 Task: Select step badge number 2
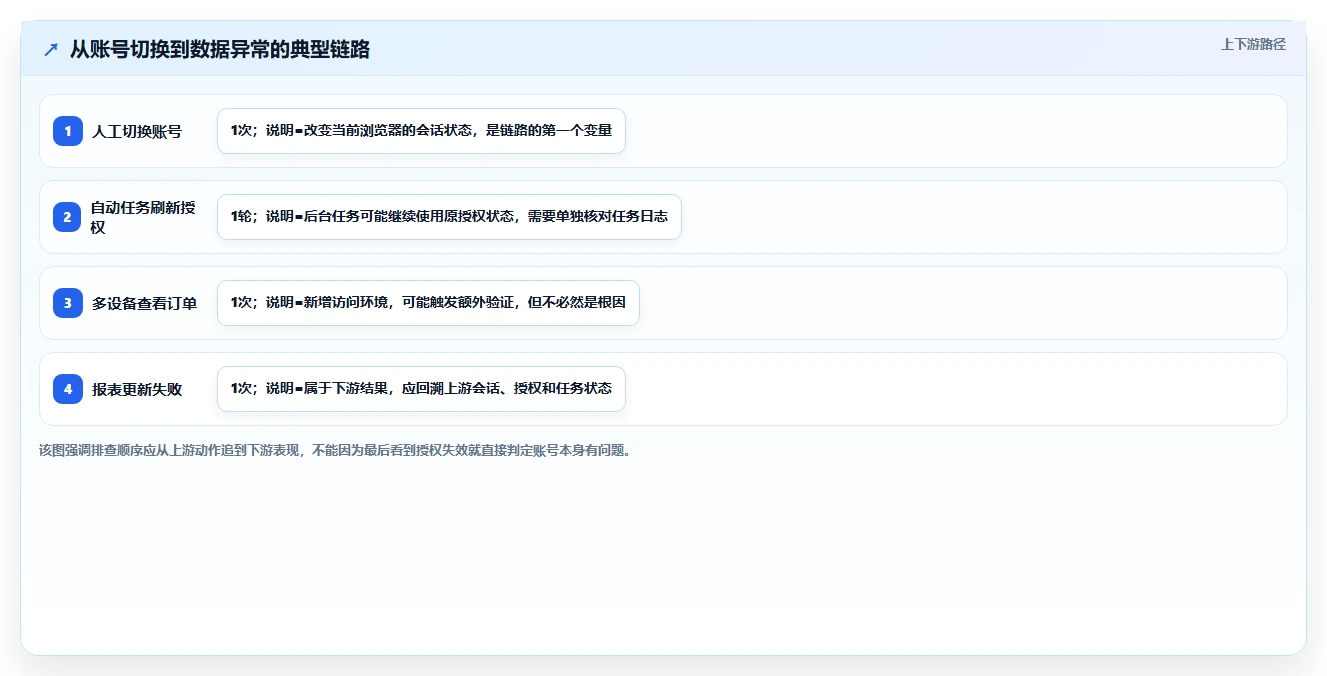tap(68, 217)
